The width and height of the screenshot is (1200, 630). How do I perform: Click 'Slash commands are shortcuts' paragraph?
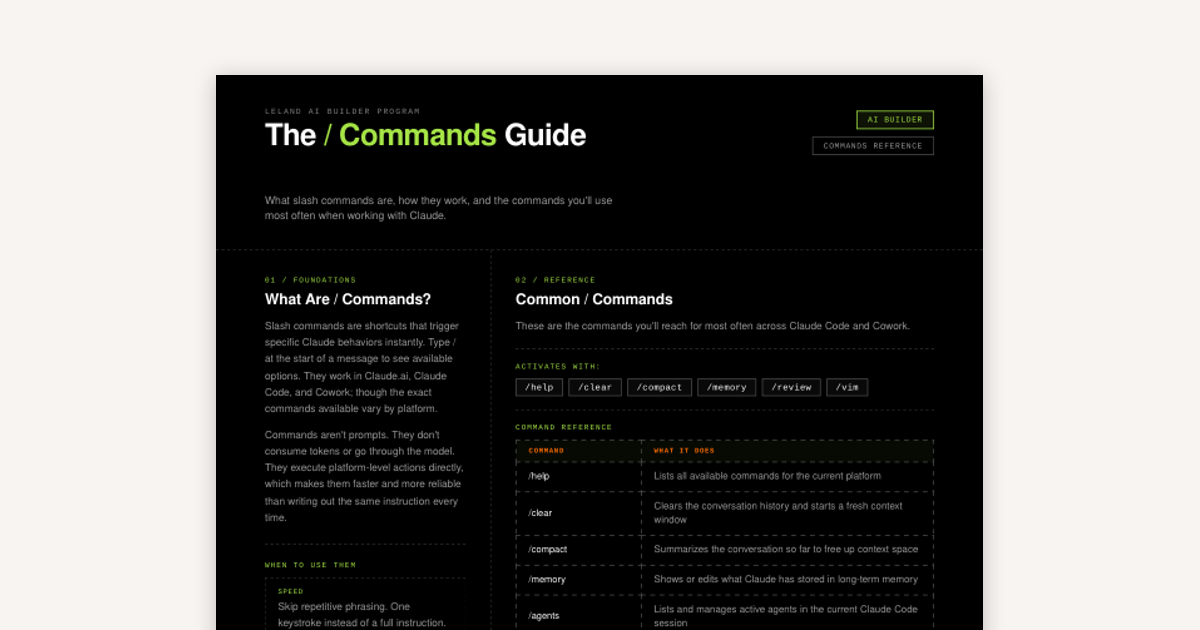(363, 367)
